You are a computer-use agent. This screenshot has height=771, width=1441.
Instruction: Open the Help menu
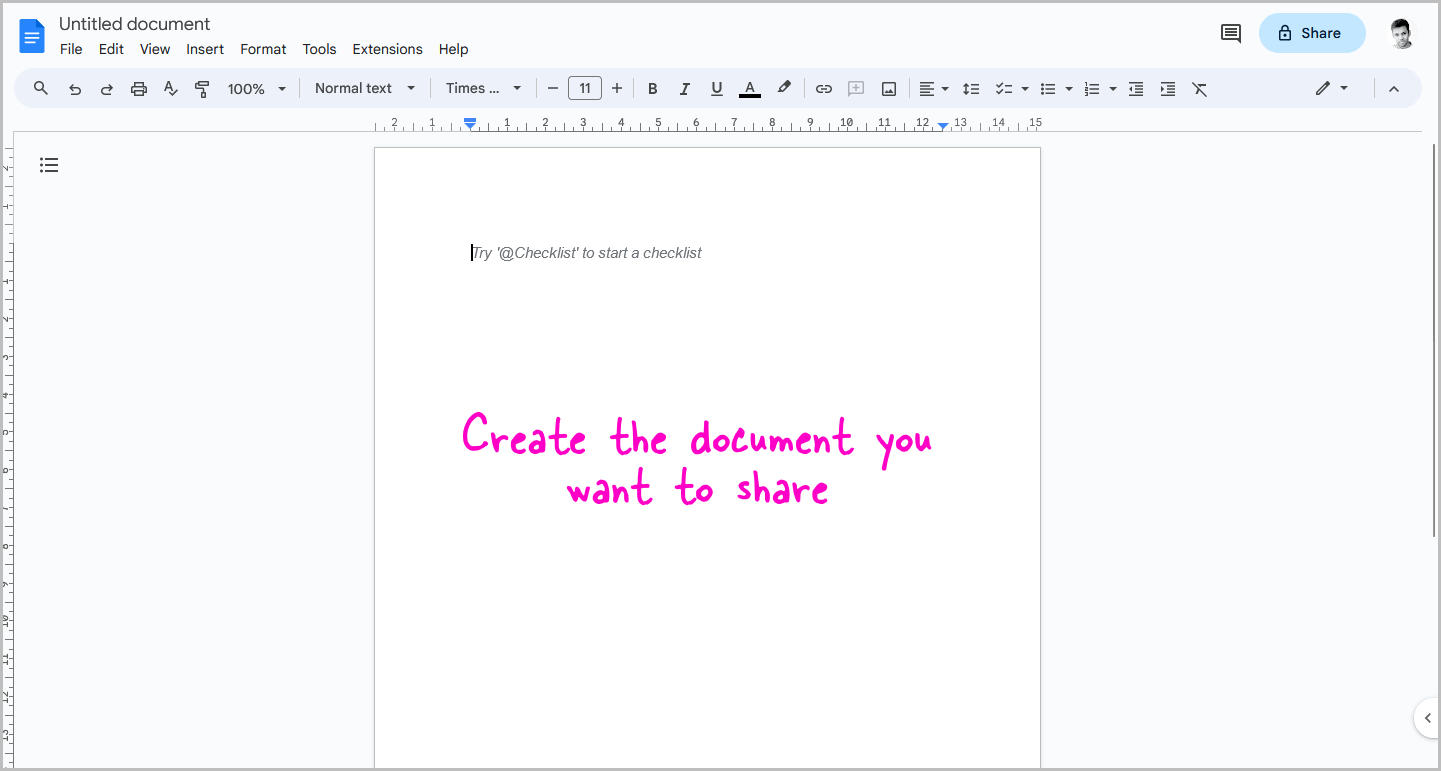(453, 49)
